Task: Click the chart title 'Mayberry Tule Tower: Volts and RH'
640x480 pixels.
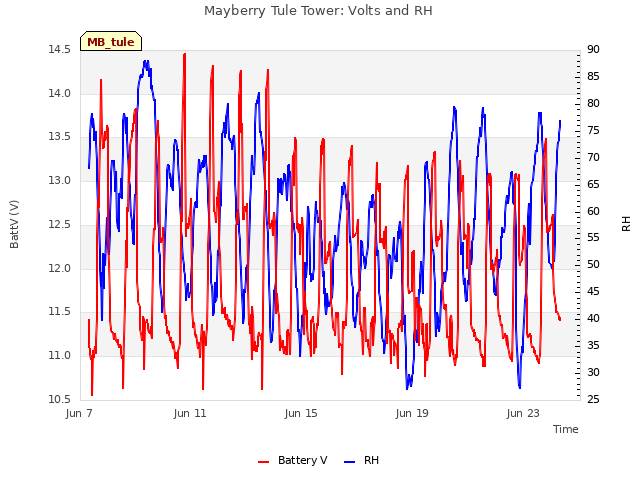Action: (318, 11)
